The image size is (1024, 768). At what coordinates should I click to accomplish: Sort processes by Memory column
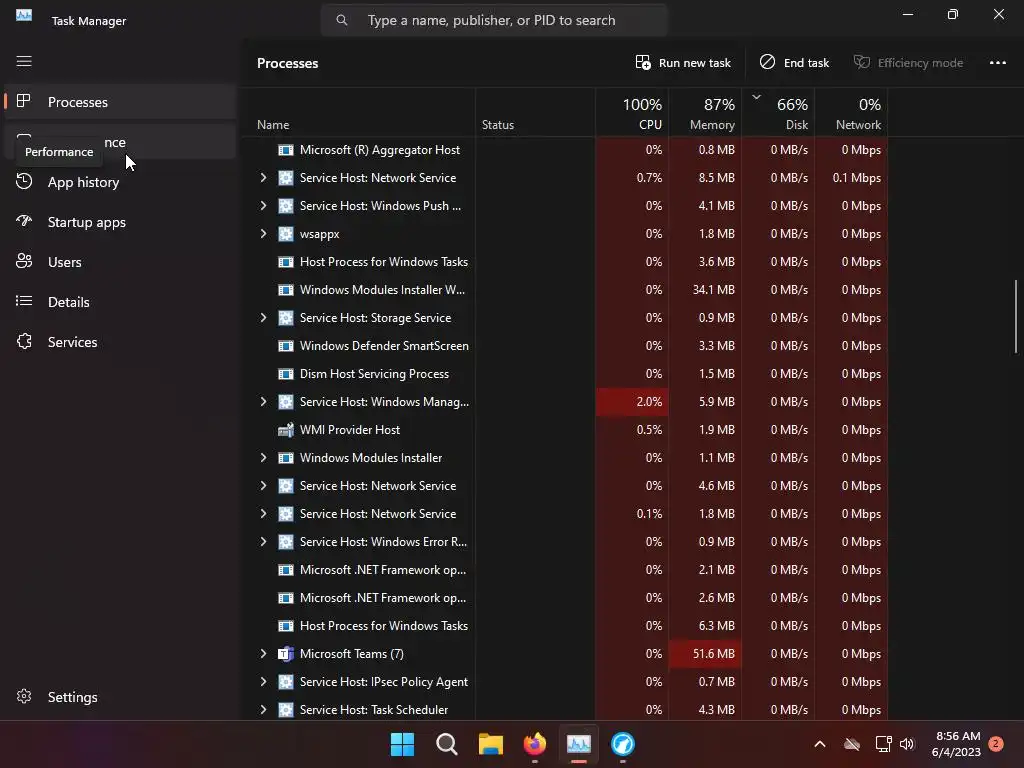click(x=705, y=113)
